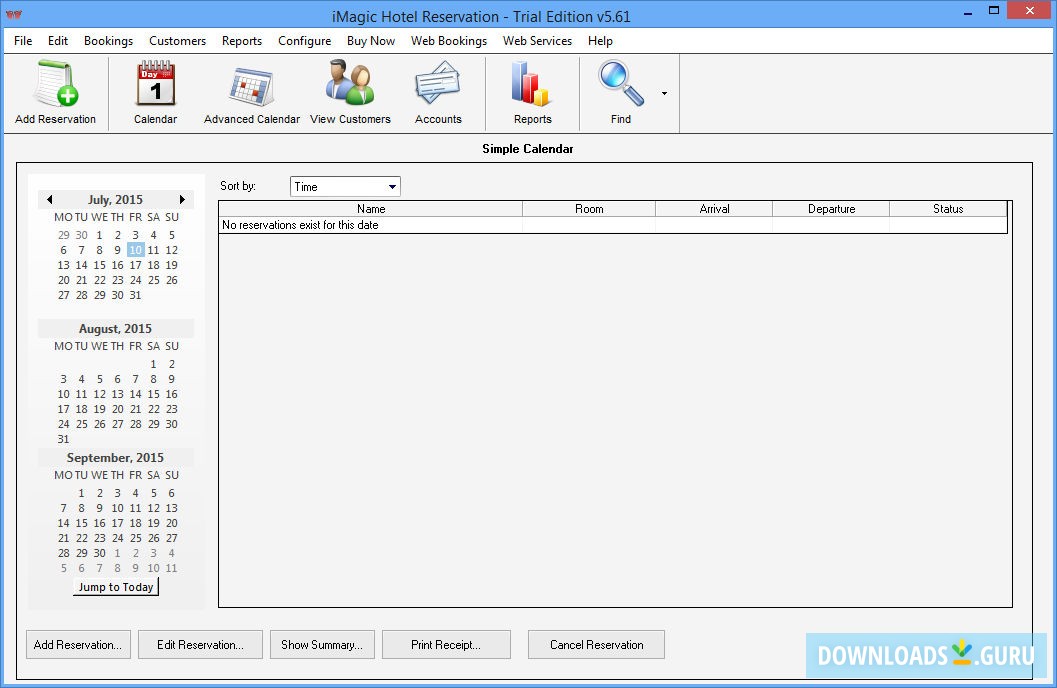Click the iMagic app icon in title bar
1057x688 pixels.
pyautogui.click(x=13, y=14)
